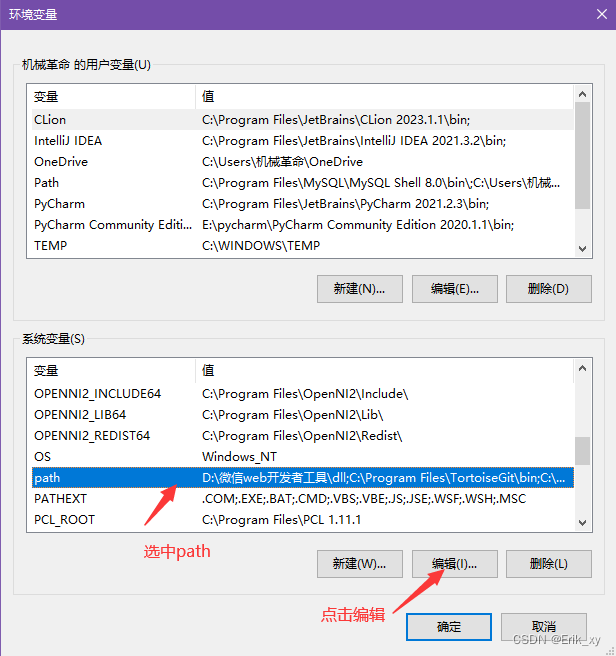
Task: Confirm with the 确定 button
Action: tap(449, 627)
